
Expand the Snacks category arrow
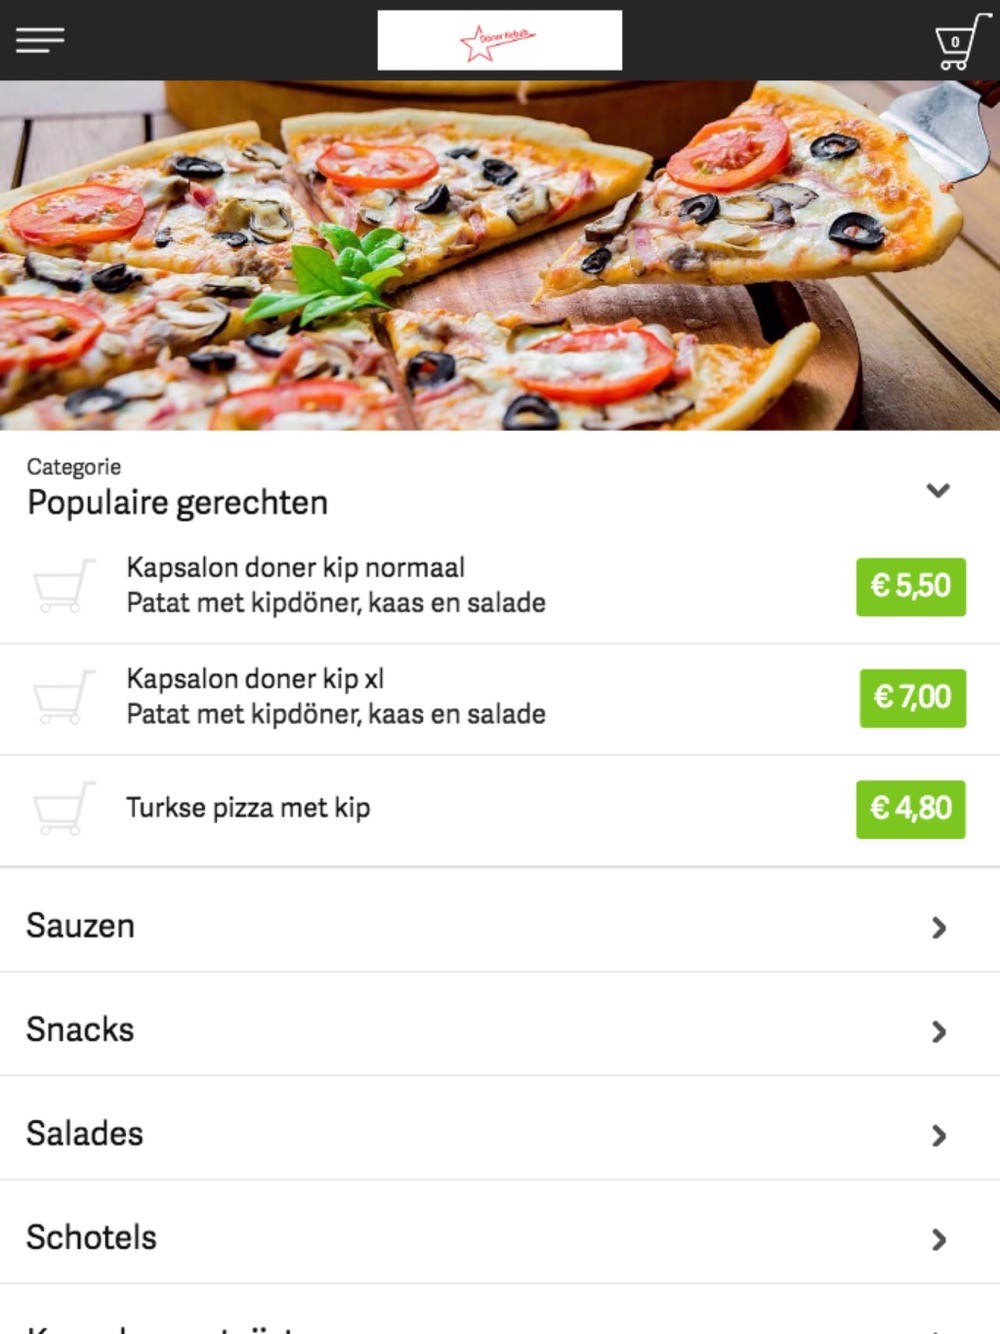click(938, 1032)
